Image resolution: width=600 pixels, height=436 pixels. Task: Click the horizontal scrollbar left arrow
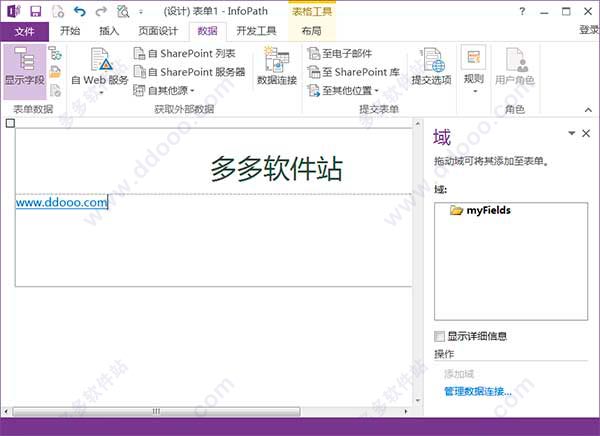(x=6, y=412)
